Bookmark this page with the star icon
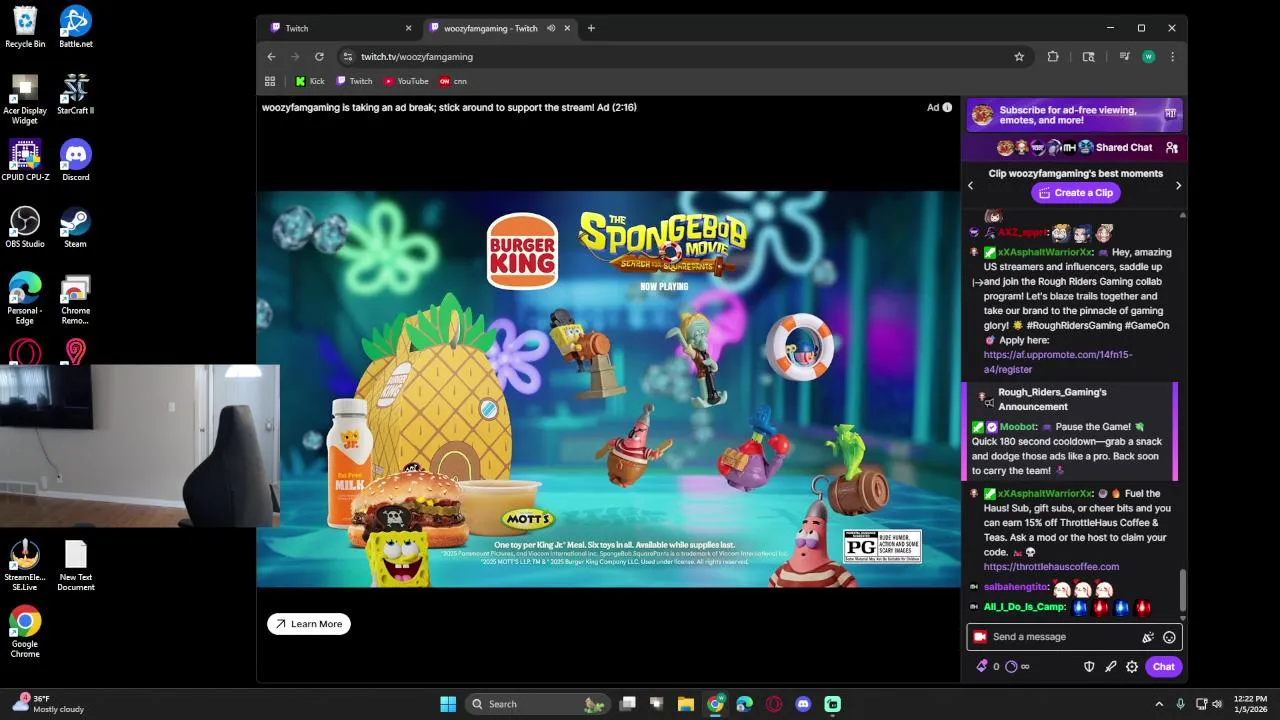The image size is (1280, 720). pos(1019,57)
